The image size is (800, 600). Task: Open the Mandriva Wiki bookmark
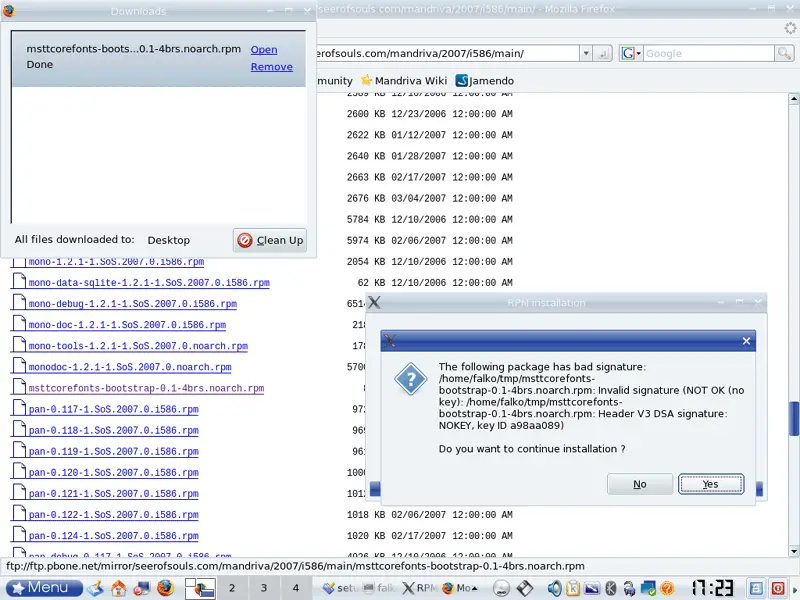tap(404, 81)
